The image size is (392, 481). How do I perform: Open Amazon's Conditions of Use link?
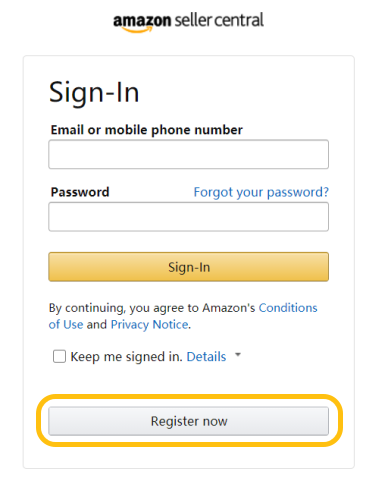(x=288, y=308)
